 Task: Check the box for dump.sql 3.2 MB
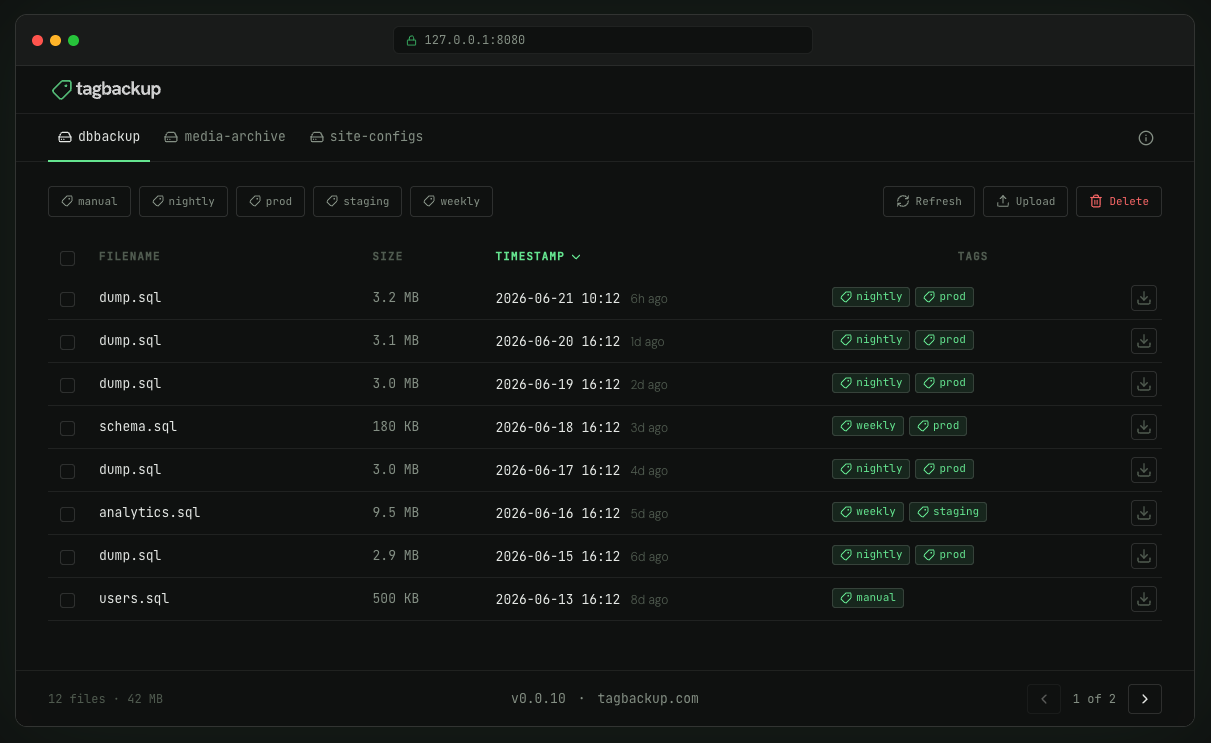(x=67, y=299)
